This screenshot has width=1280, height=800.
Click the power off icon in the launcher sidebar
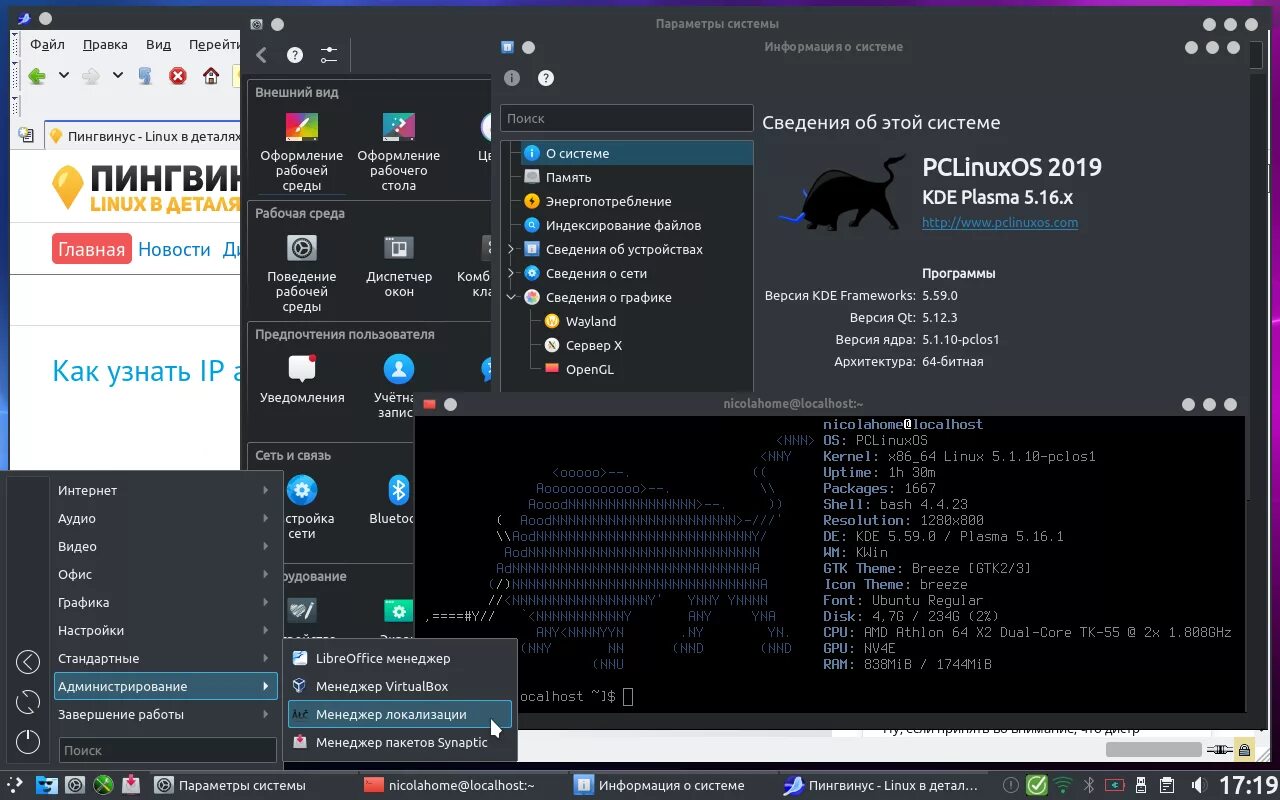pos(28,741)
